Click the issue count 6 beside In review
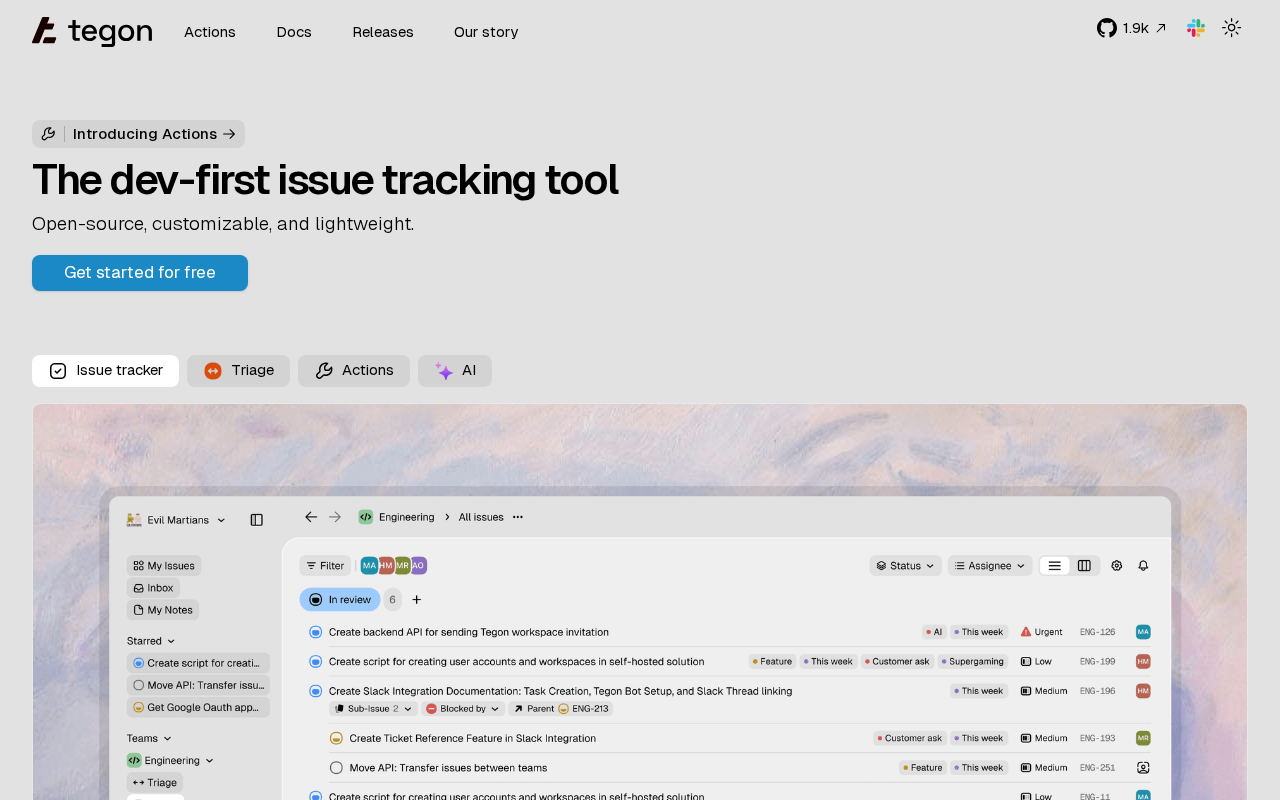1280x800 pixels. pyautogui.click(x=392, y=600)
